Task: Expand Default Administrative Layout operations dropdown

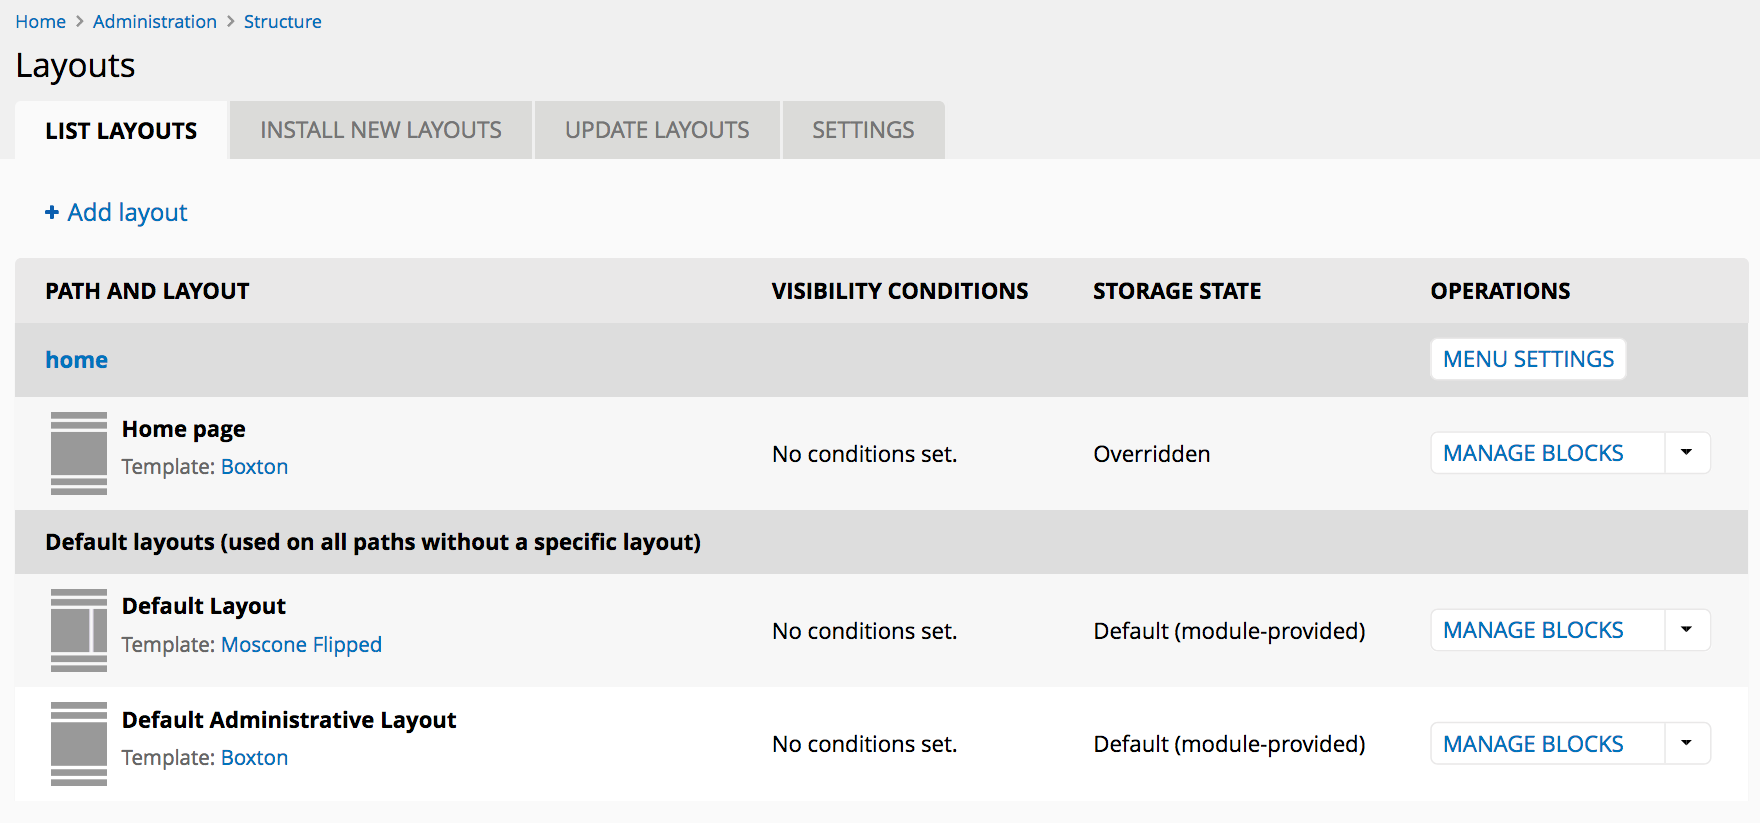Action: (x=1687, y=743)
